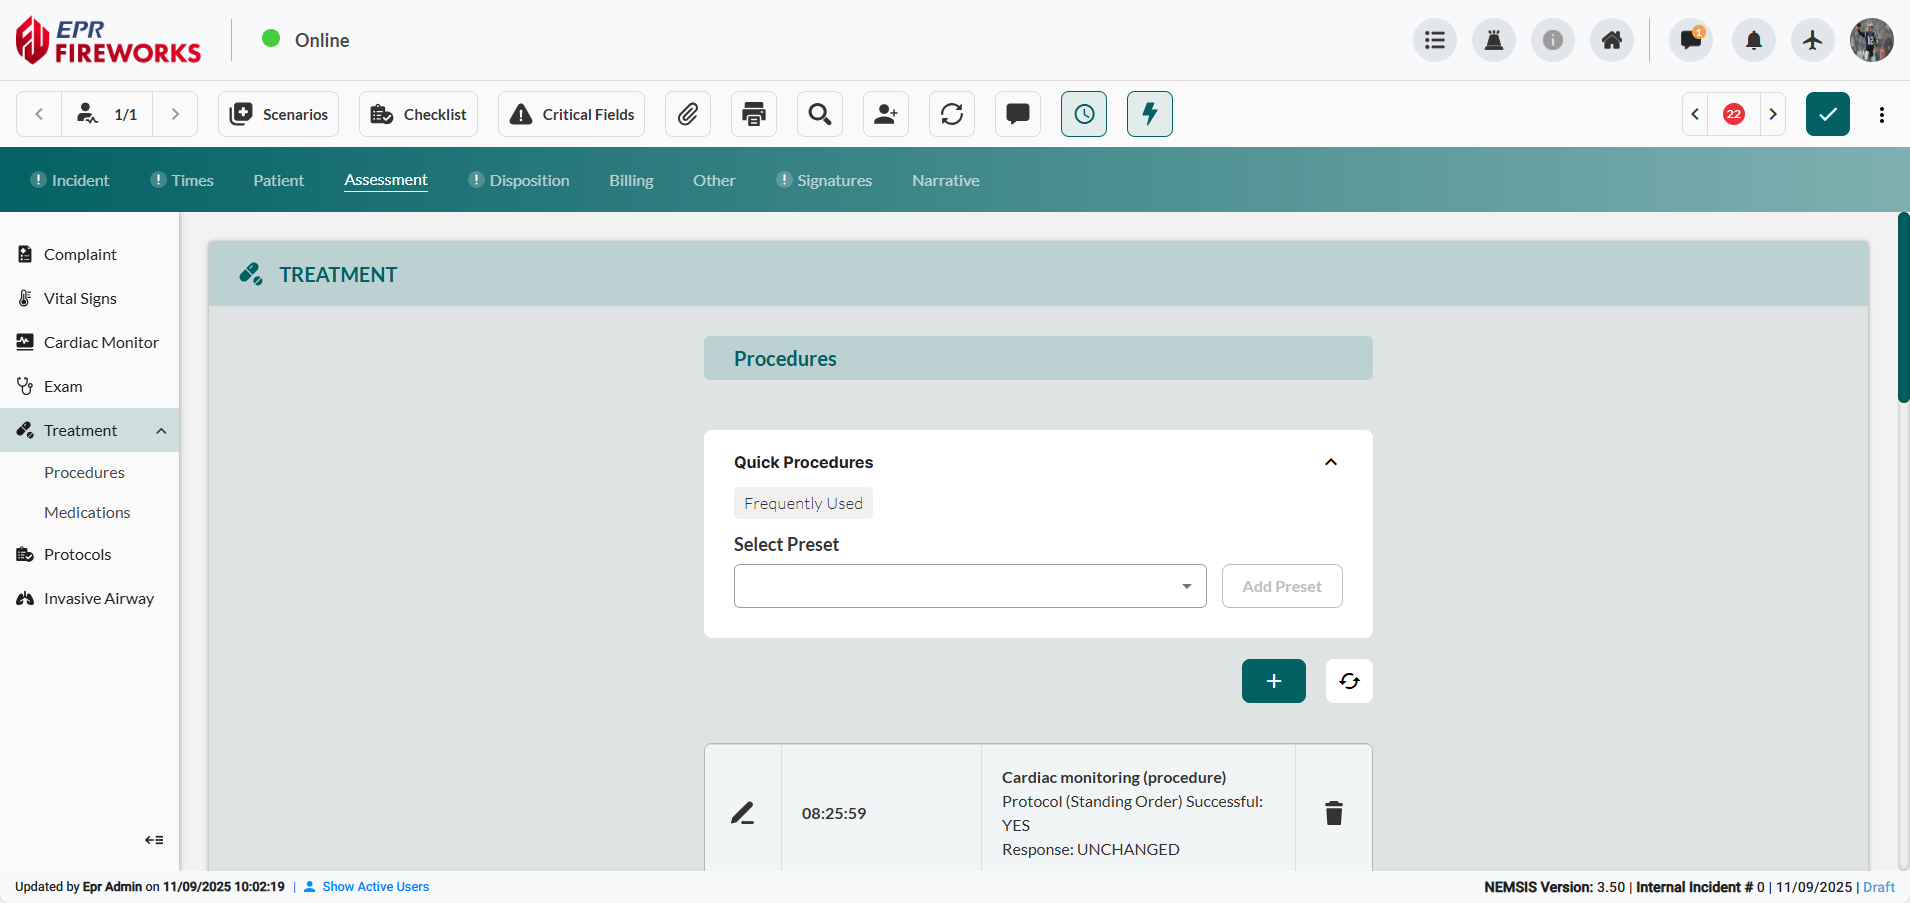Collapse the Treatment sidebar group
This screenshot has height=903, width=1910.
pyautogui.click(x=161, y=430)
